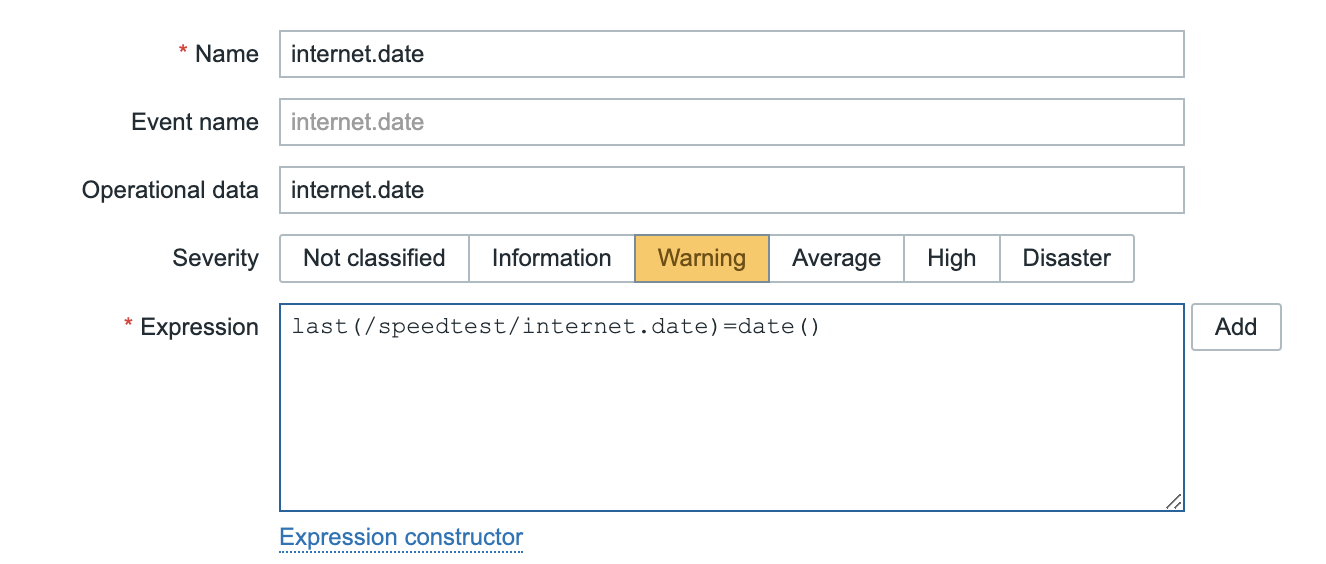Click inside the Expression text area
Viewport: 1326px width, 564px height.
[x=731, y=420]
